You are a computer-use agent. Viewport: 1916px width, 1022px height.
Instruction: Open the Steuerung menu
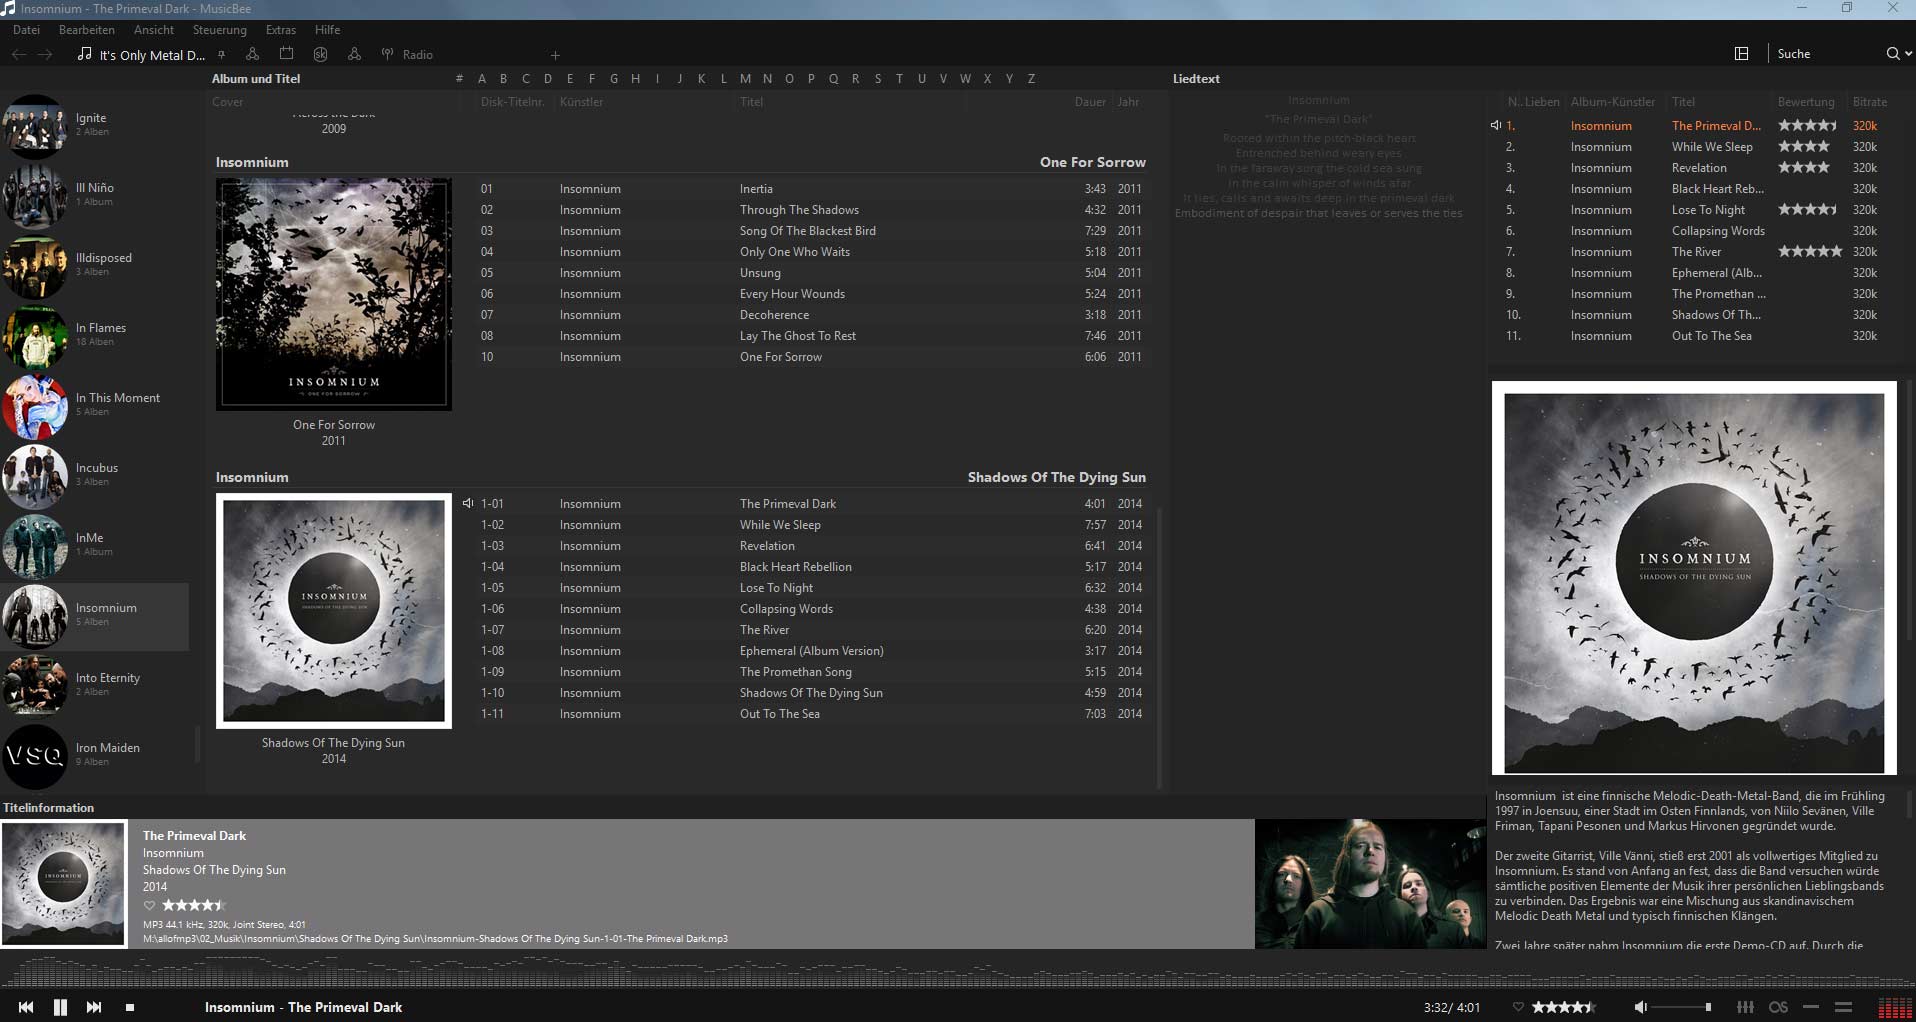coord(220,30)
